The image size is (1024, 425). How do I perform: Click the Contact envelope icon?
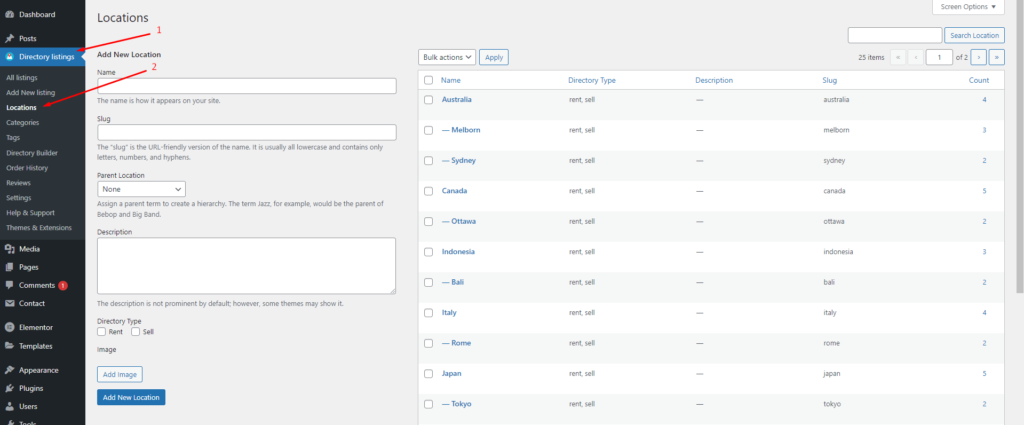(x=10, y=304)
